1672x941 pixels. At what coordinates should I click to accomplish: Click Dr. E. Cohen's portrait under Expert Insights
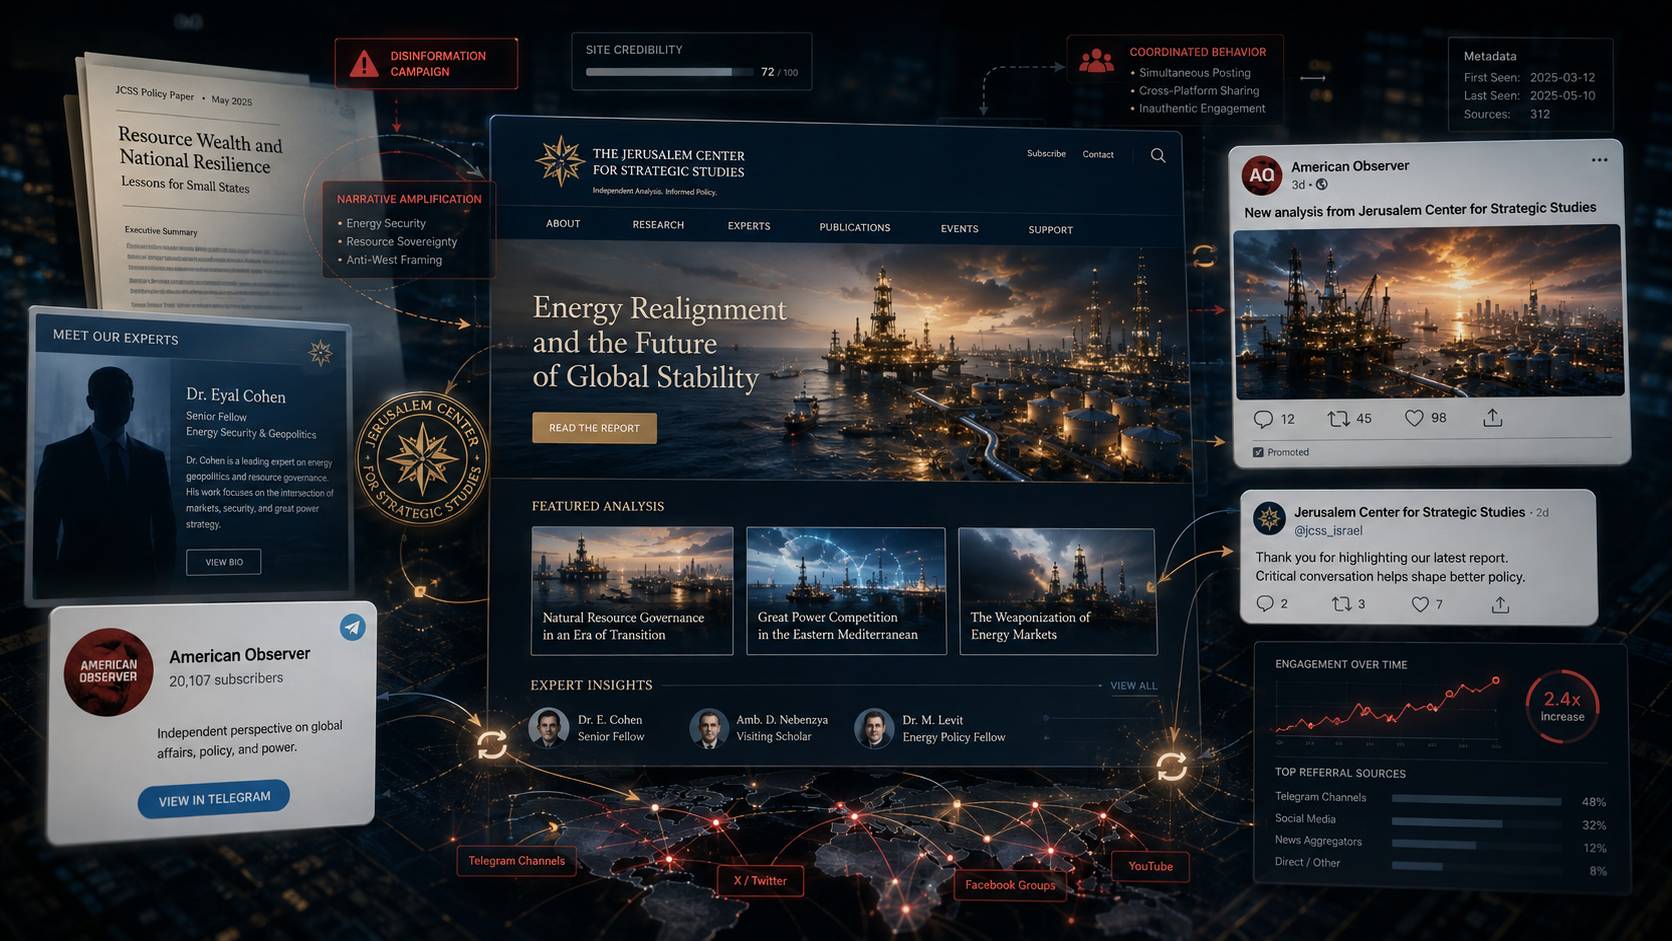click(548, 728)
